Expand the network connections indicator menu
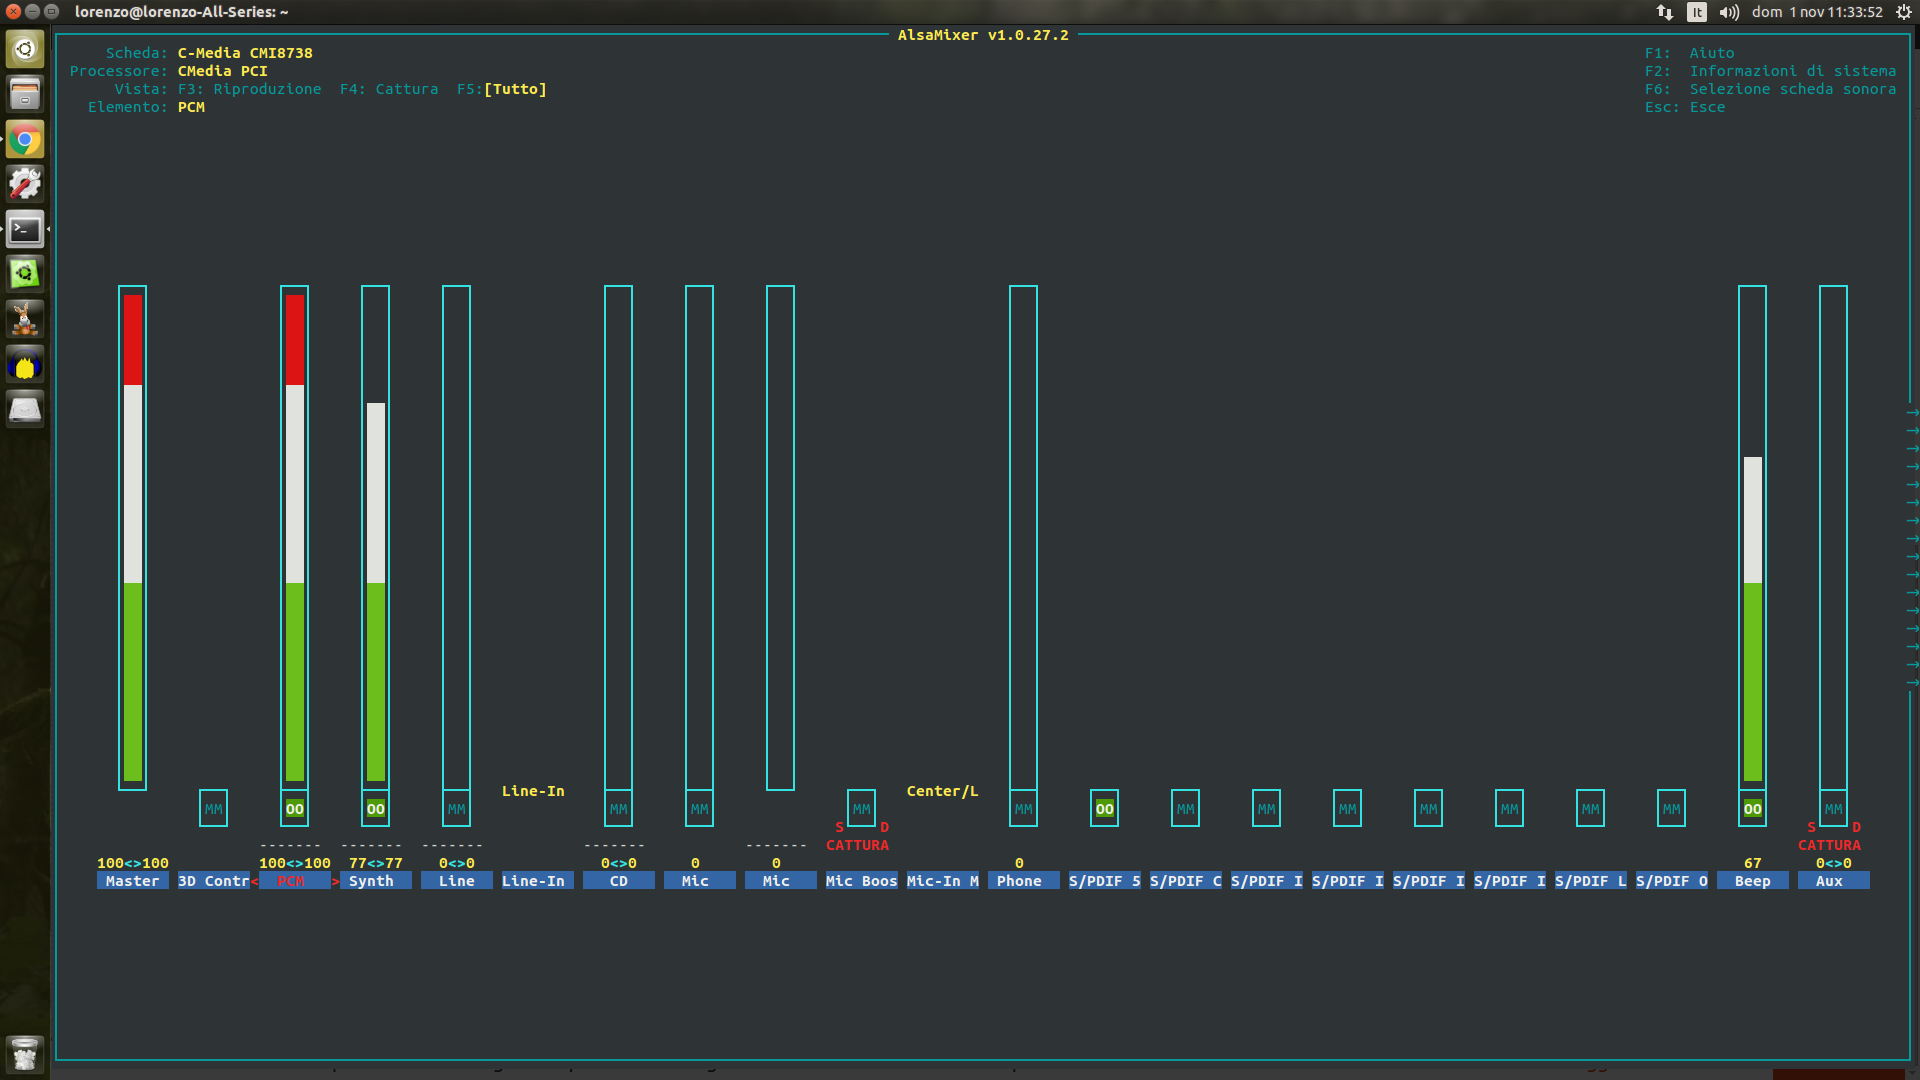Screen dimensions: 1920x1080 pos(1664,12)
